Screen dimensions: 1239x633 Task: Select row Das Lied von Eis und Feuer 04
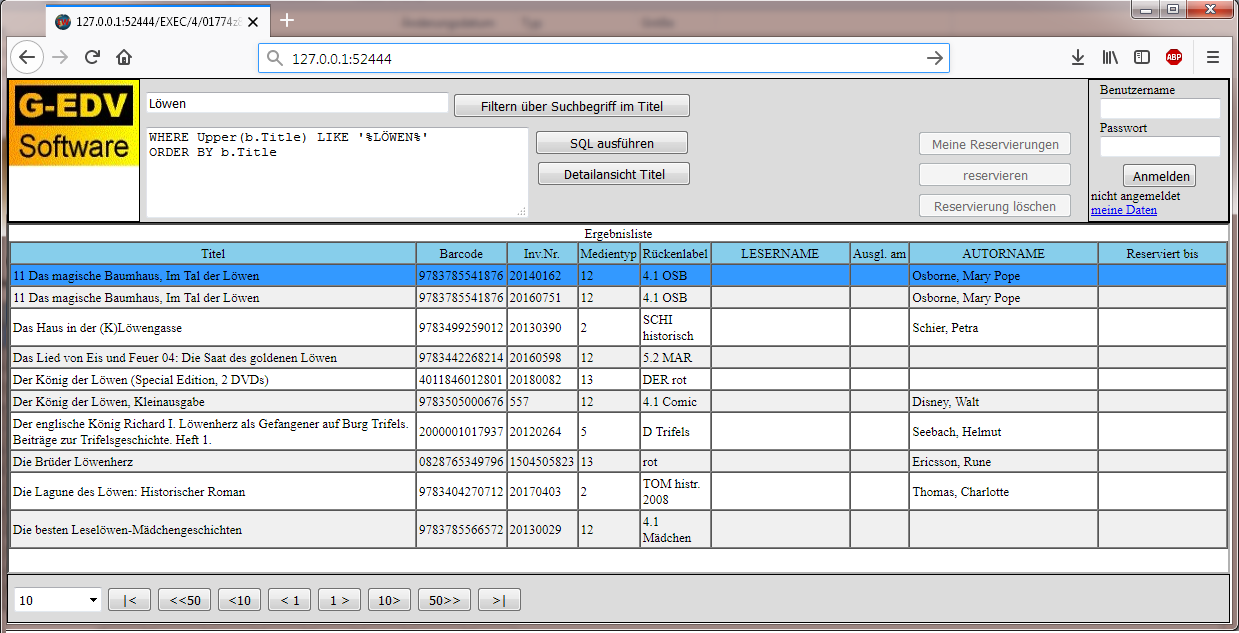coord(618,357)
